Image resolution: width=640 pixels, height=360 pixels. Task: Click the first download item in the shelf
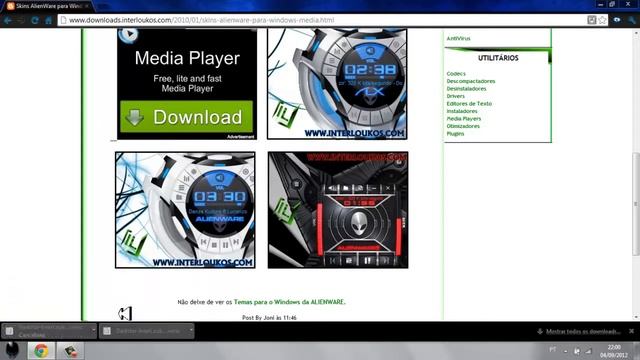(46, 331)
